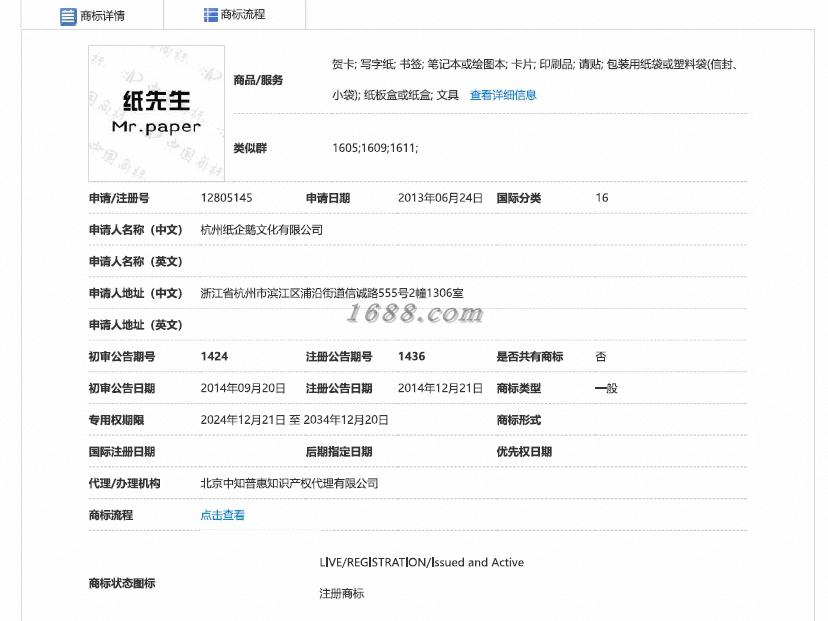The height and width of the screenshot is (621, 828).
Task: Click the 专用权期限 label
Action: tap(116, 420)
